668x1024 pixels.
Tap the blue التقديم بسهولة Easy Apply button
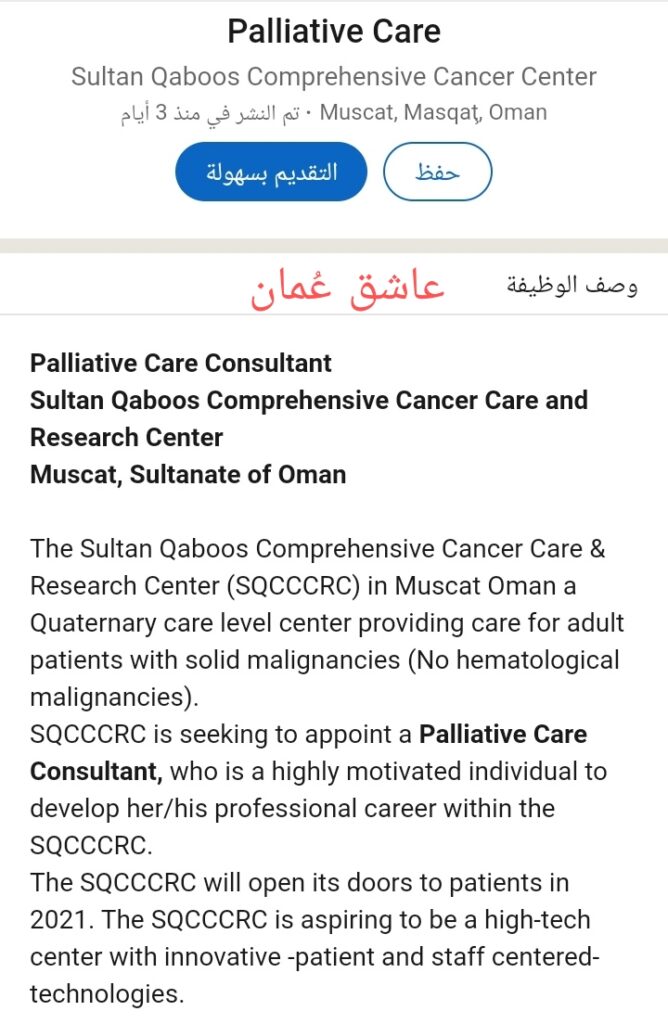tap(271, 172)
